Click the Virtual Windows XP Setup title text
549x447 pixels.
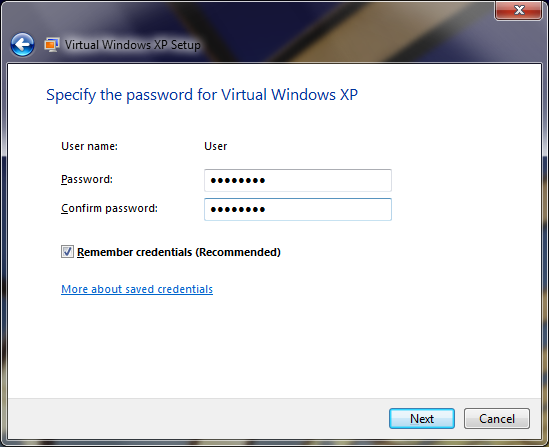(x=133, y=45)
